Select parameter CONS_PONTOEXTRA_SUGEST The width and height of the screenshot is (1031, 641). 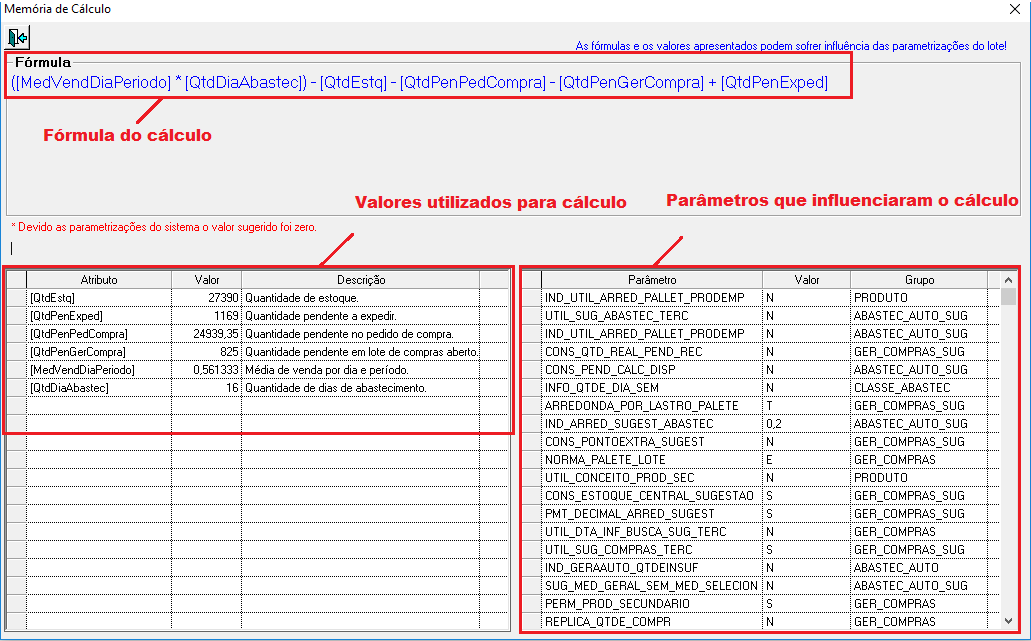[652, 442]
